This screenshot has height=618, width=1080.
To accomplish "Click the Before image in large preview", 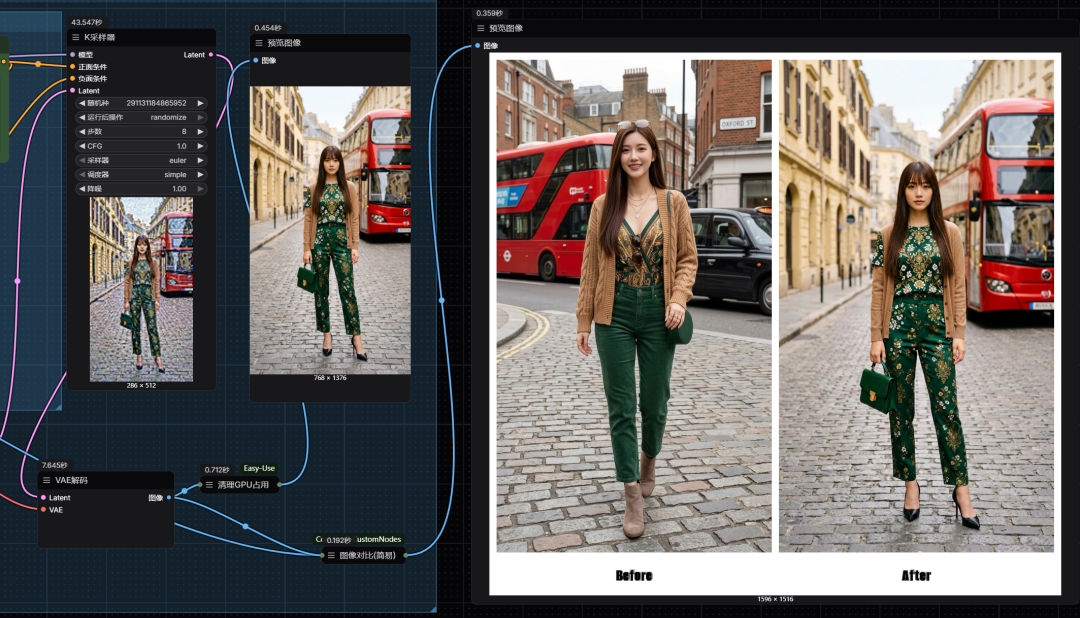I will point(634,306).
